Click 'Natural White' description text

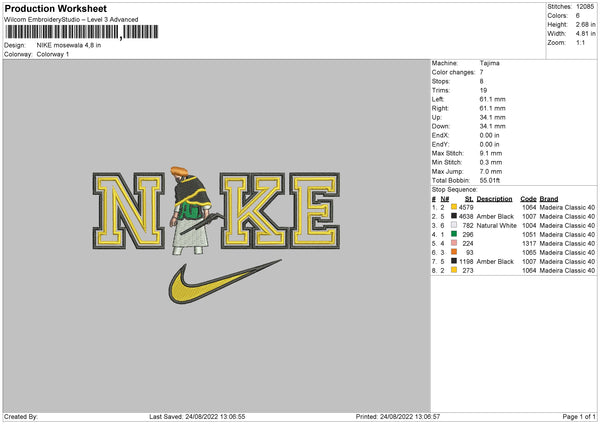click(497, 225)
